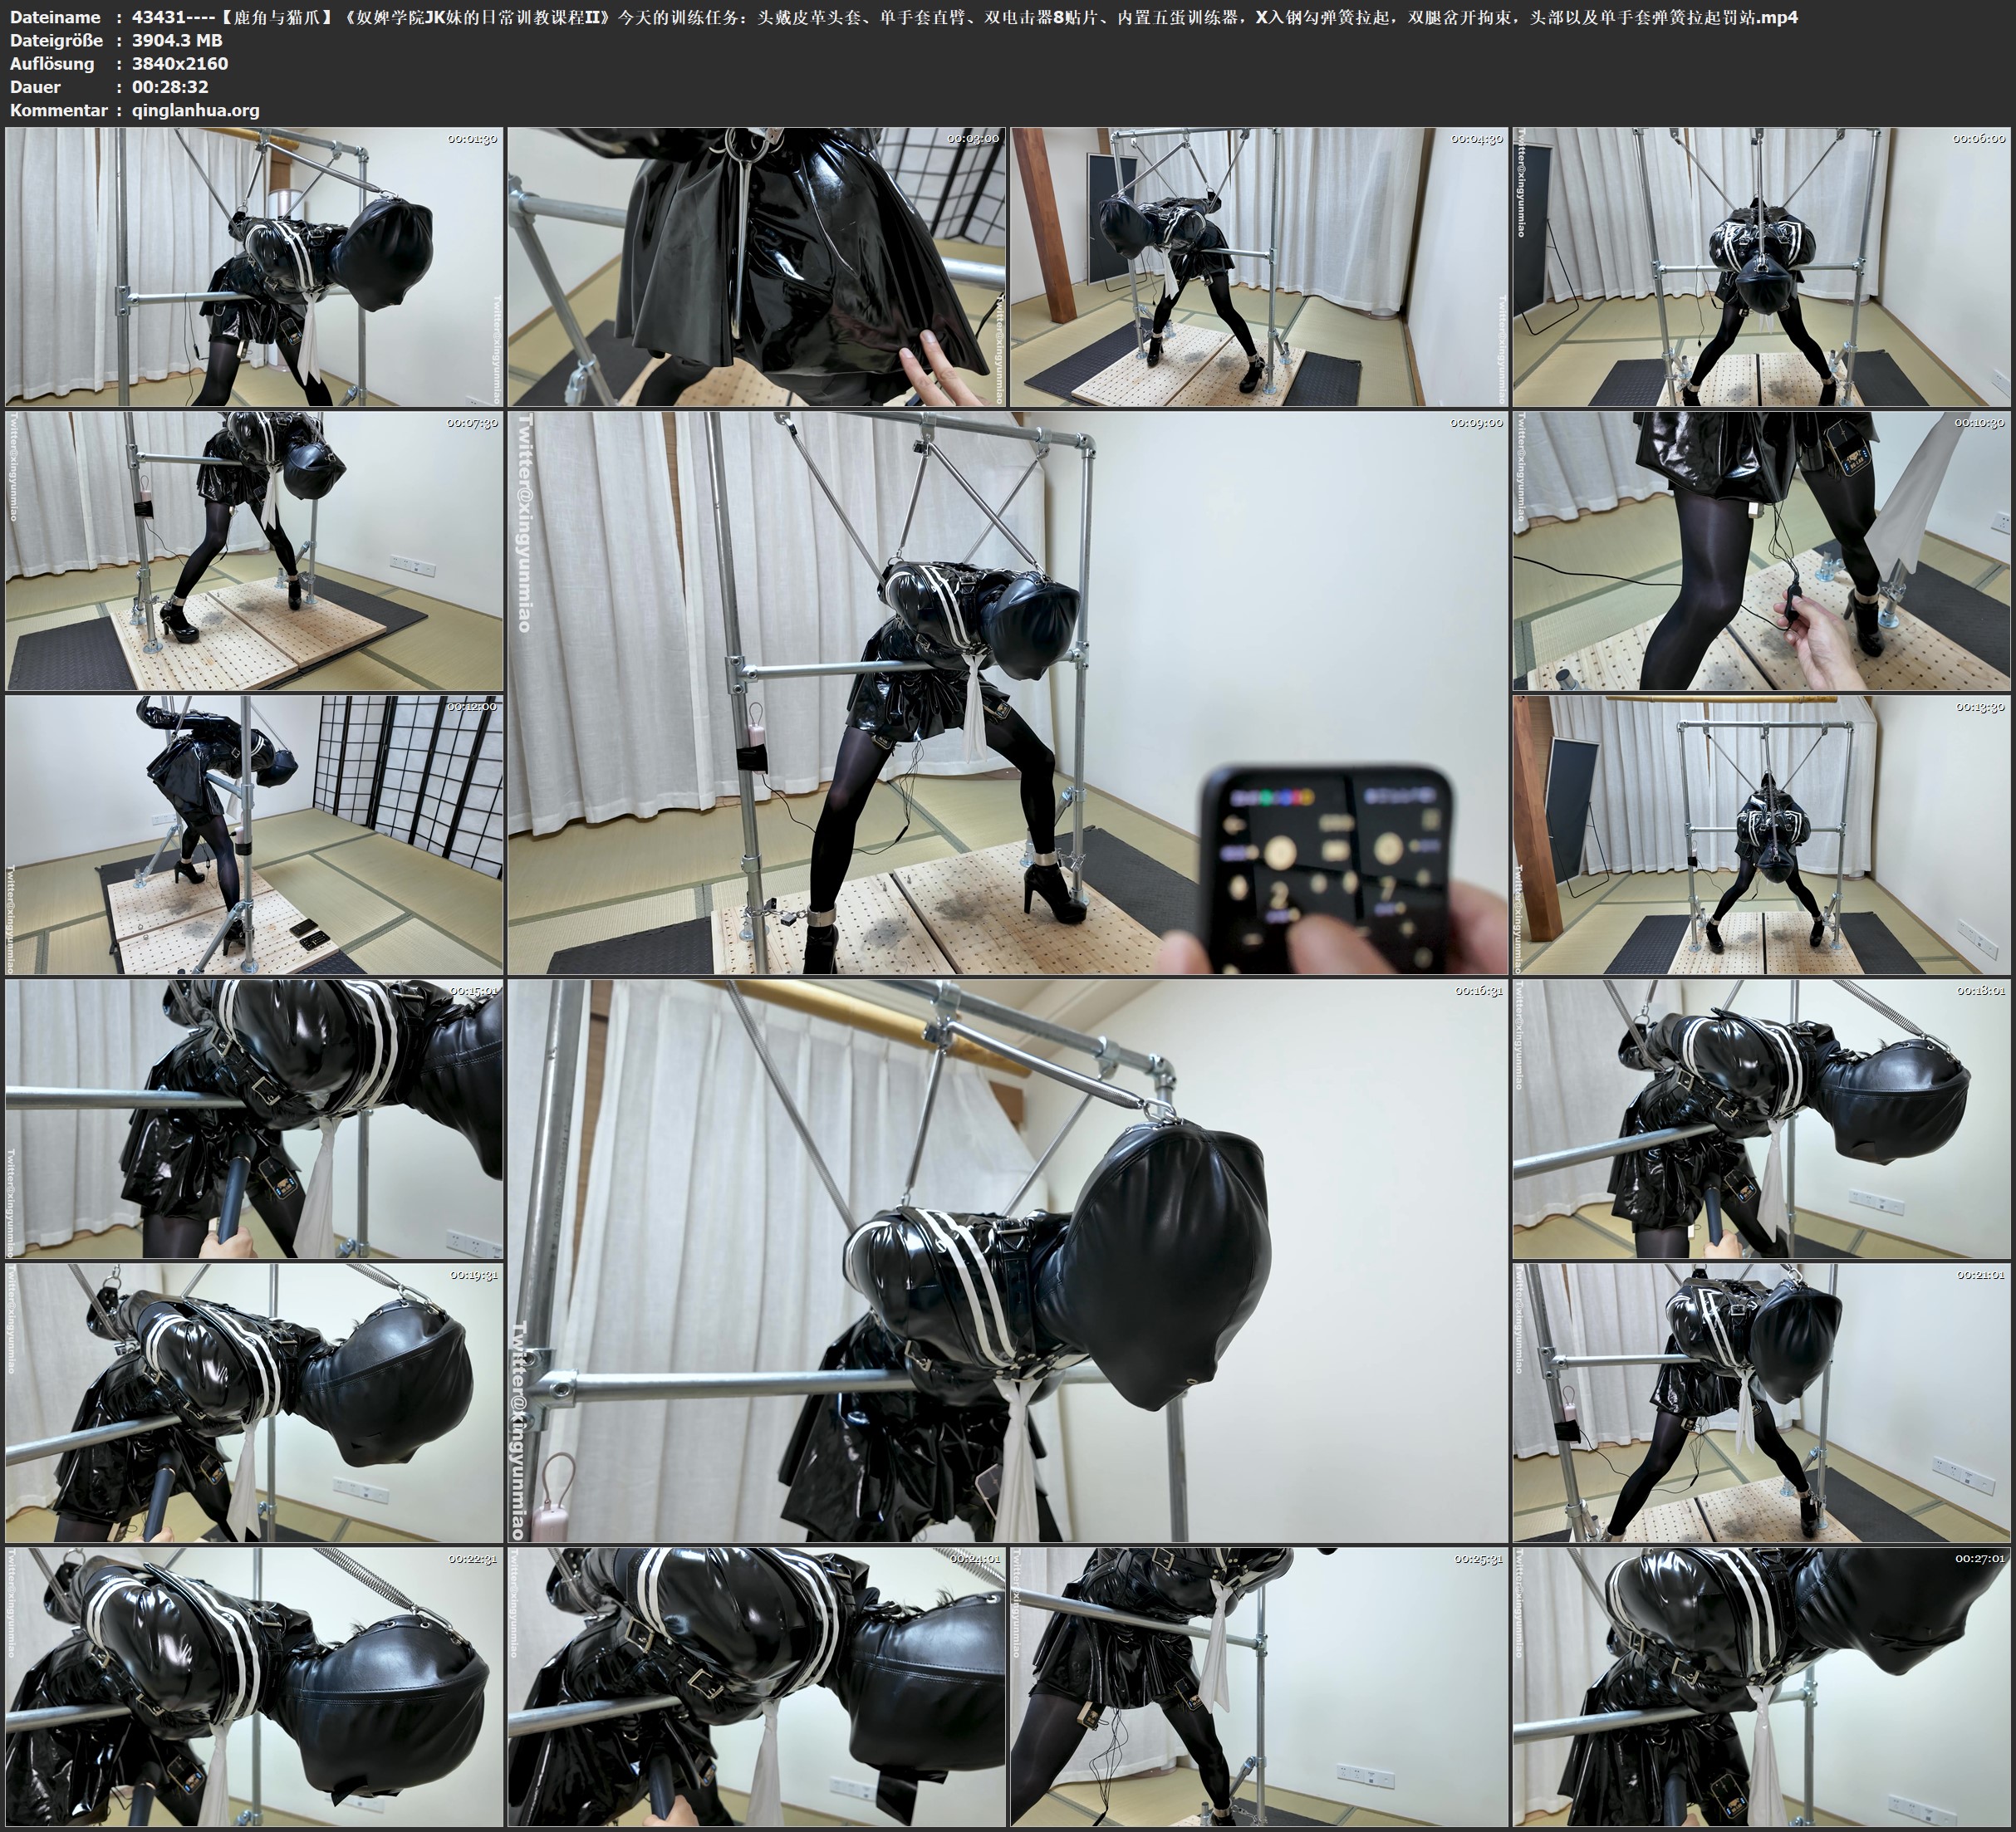Click the 3840x2160 resolution value
Image resolution: width=2016 pixels, height=1832 pixels.
(180, 63)
